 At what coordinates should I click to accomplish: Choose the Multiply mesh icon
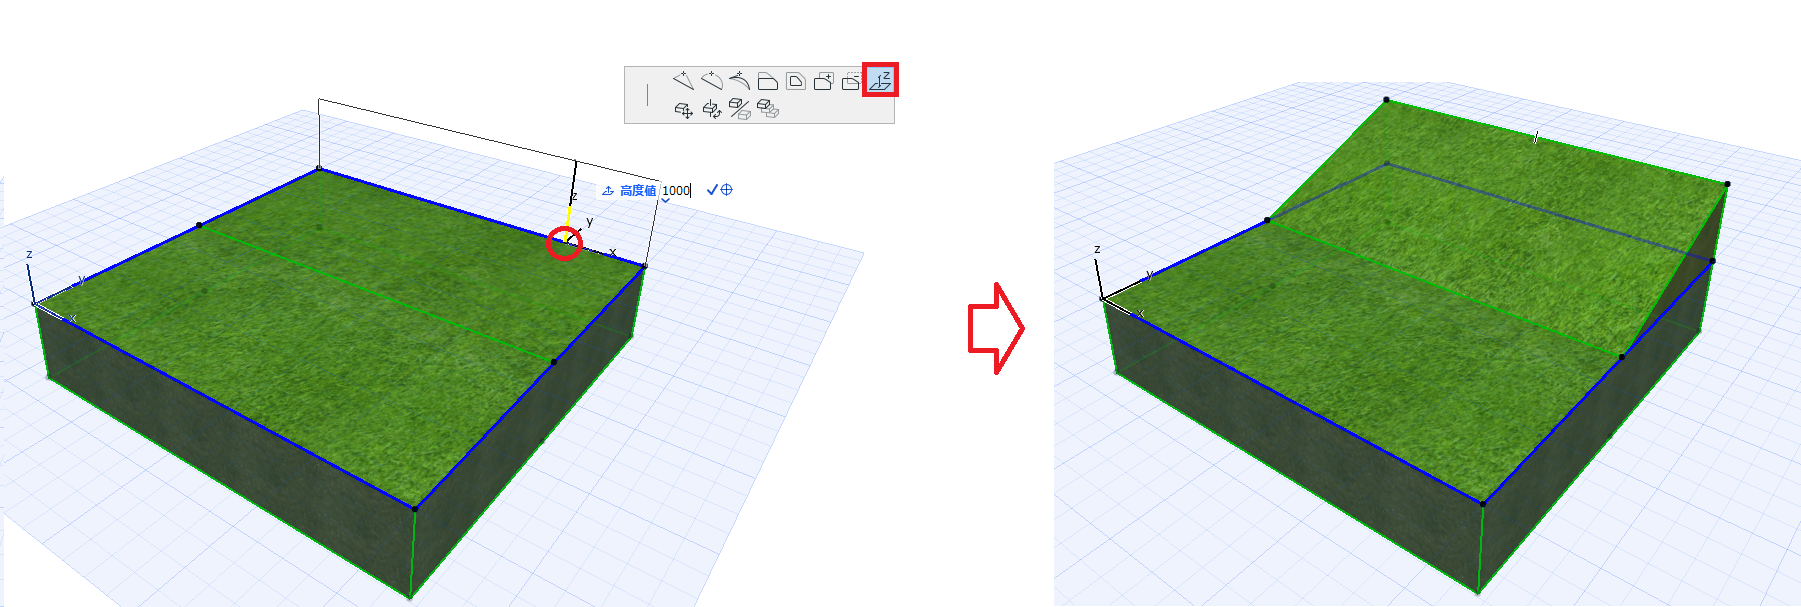click(x=768, y=108)
